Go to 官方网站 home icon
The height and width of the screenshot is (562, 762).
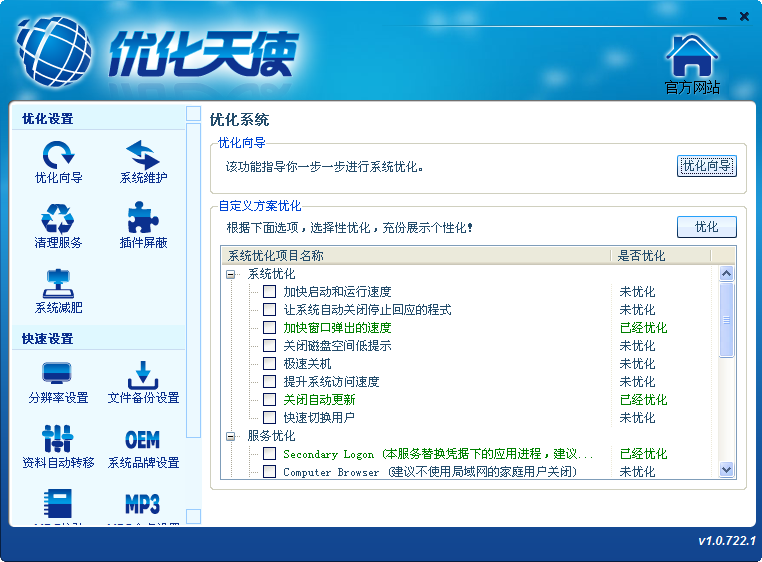click(x=692, y=58)
